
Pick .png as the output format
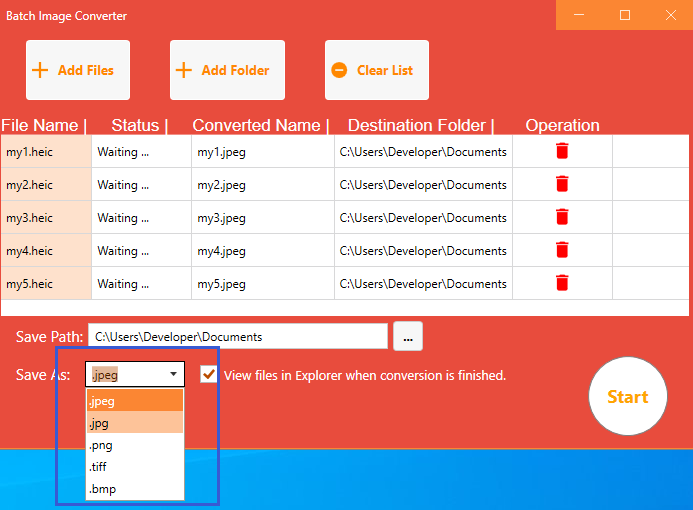134,445
